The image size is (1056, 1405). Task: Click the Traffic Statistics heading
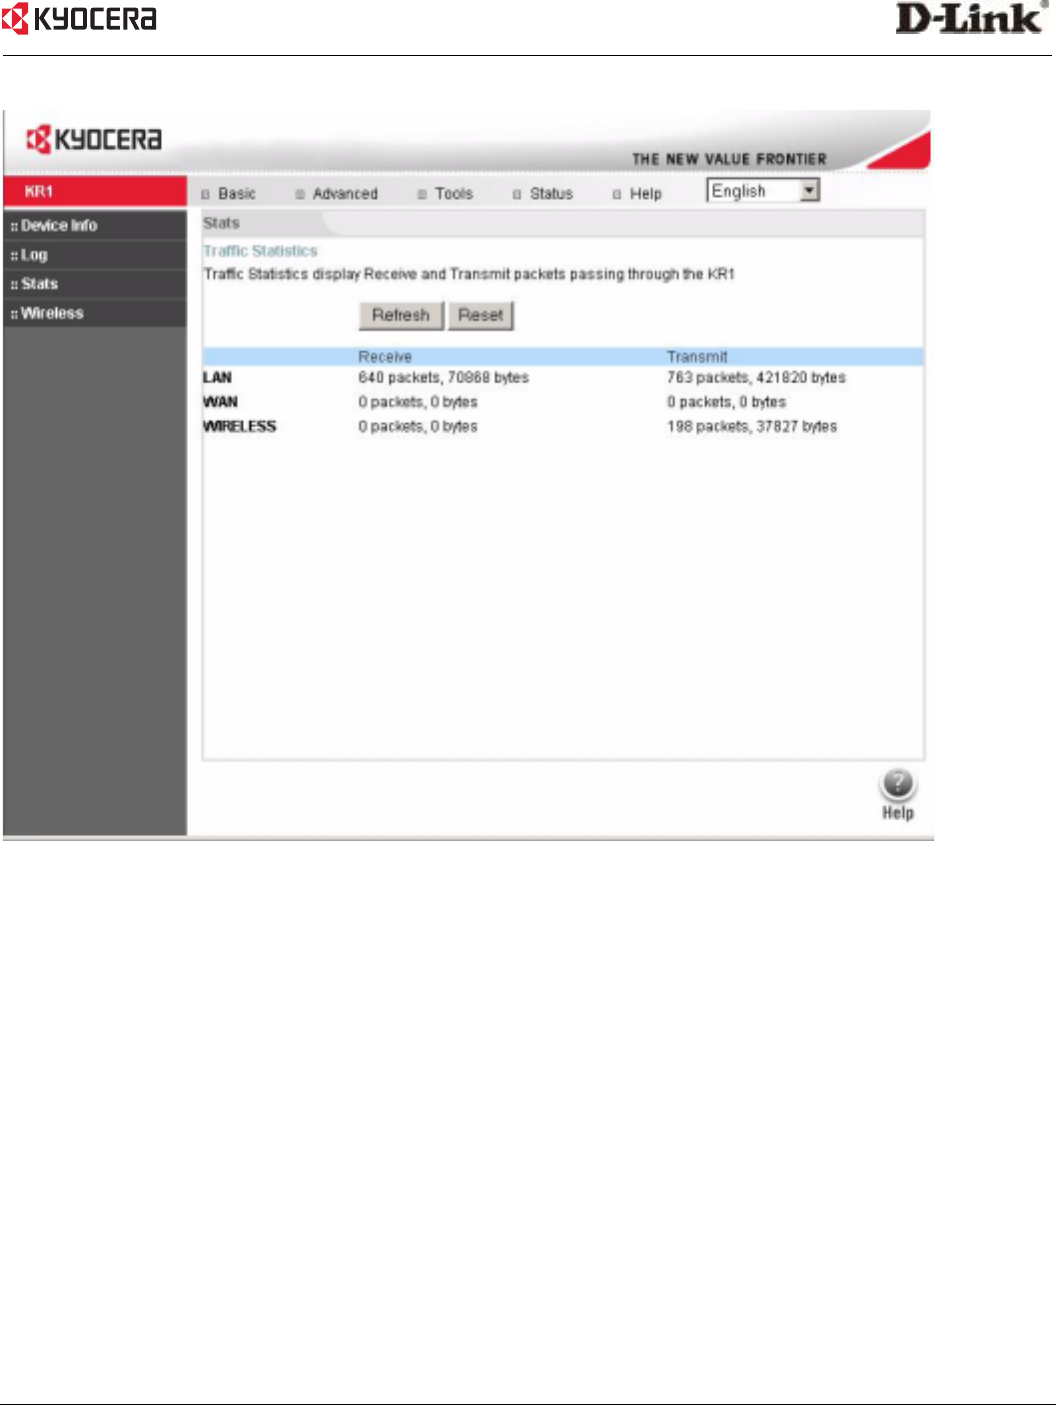pyautogui.click(x=260, y=251)
